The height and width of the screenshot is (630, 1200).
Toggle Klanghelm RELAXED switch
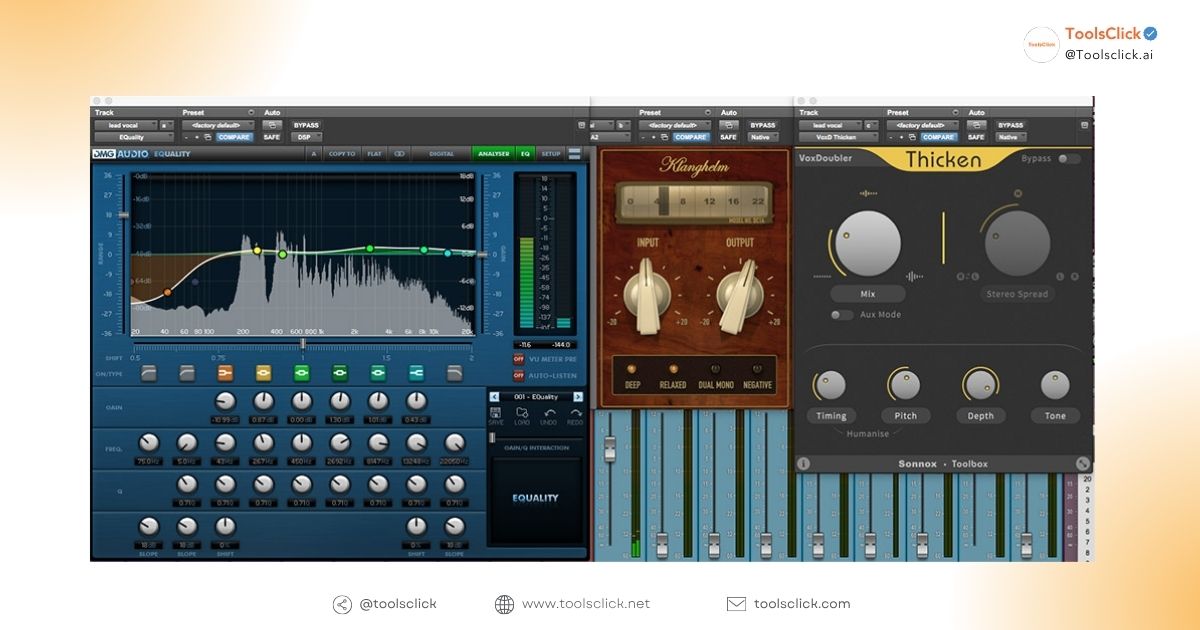click(672, 369)
